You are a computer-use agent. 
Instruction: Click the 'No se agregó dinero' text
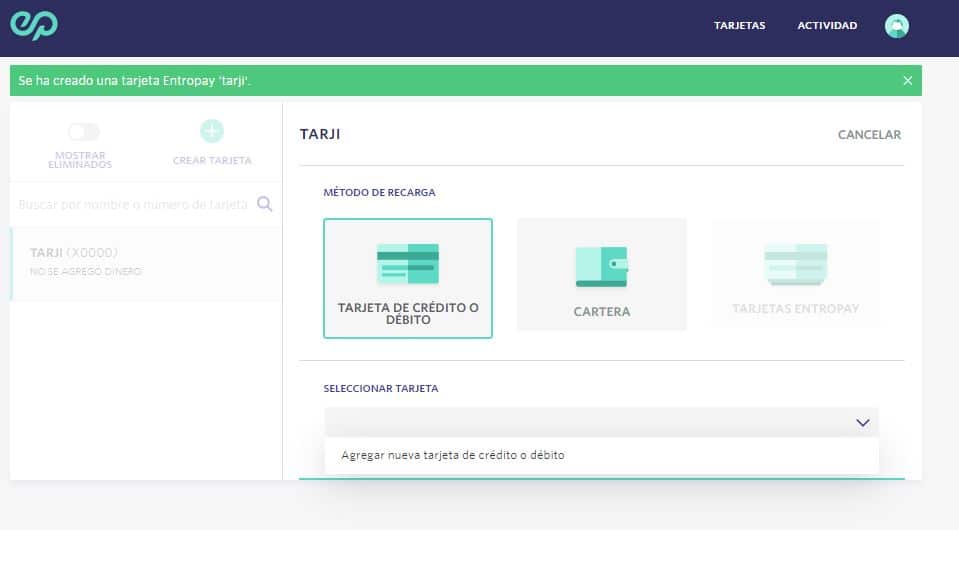coord(86,272)
